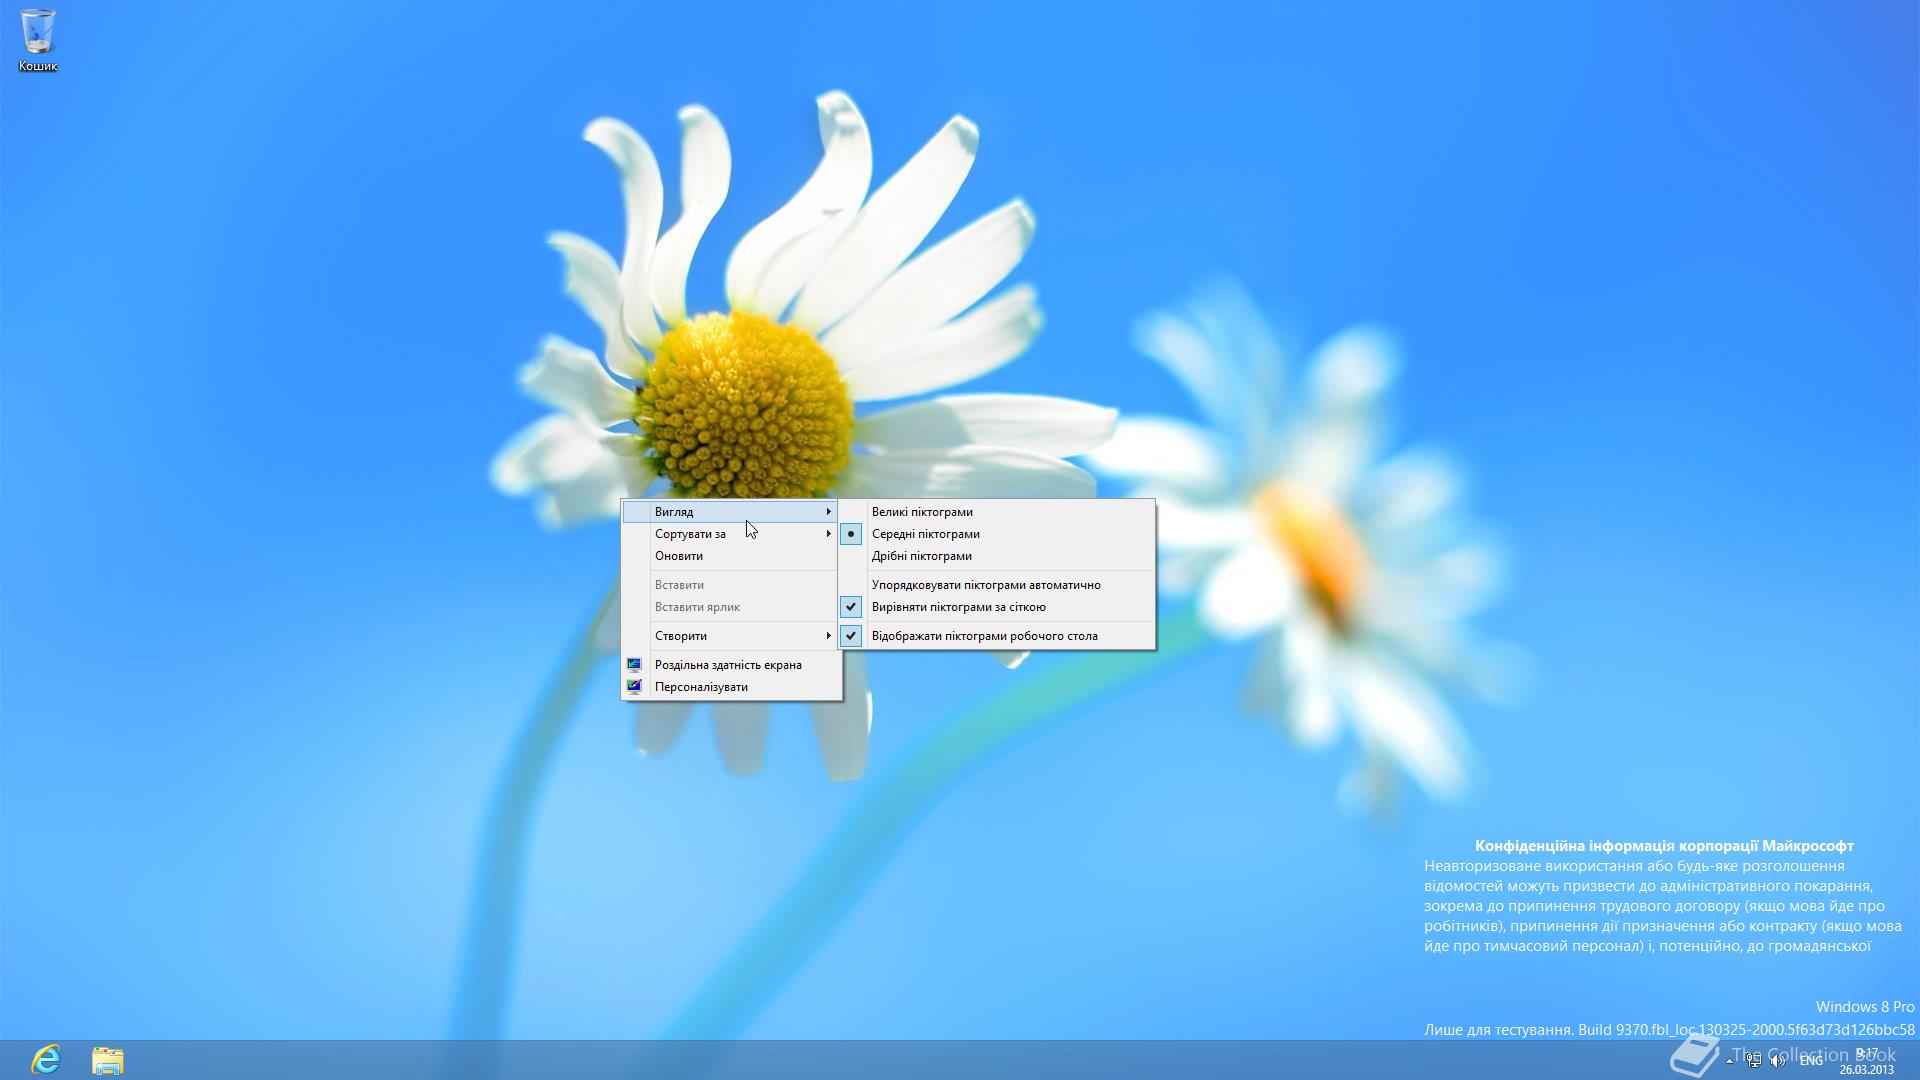Open File Explorer from the taskbar
Image resolution: width=1920 pixels, height=1080 pixels.
[x=107, y=1060]
